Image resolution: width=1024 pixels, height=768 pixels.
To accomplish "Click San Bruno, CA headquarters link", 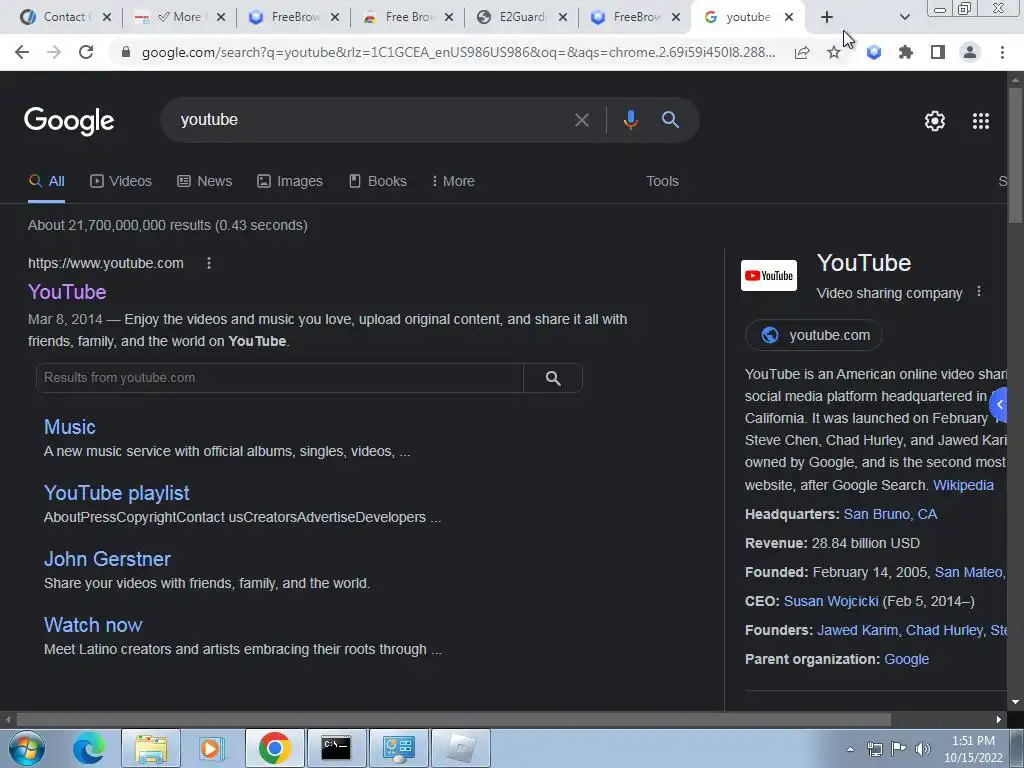I will (890, 515).
